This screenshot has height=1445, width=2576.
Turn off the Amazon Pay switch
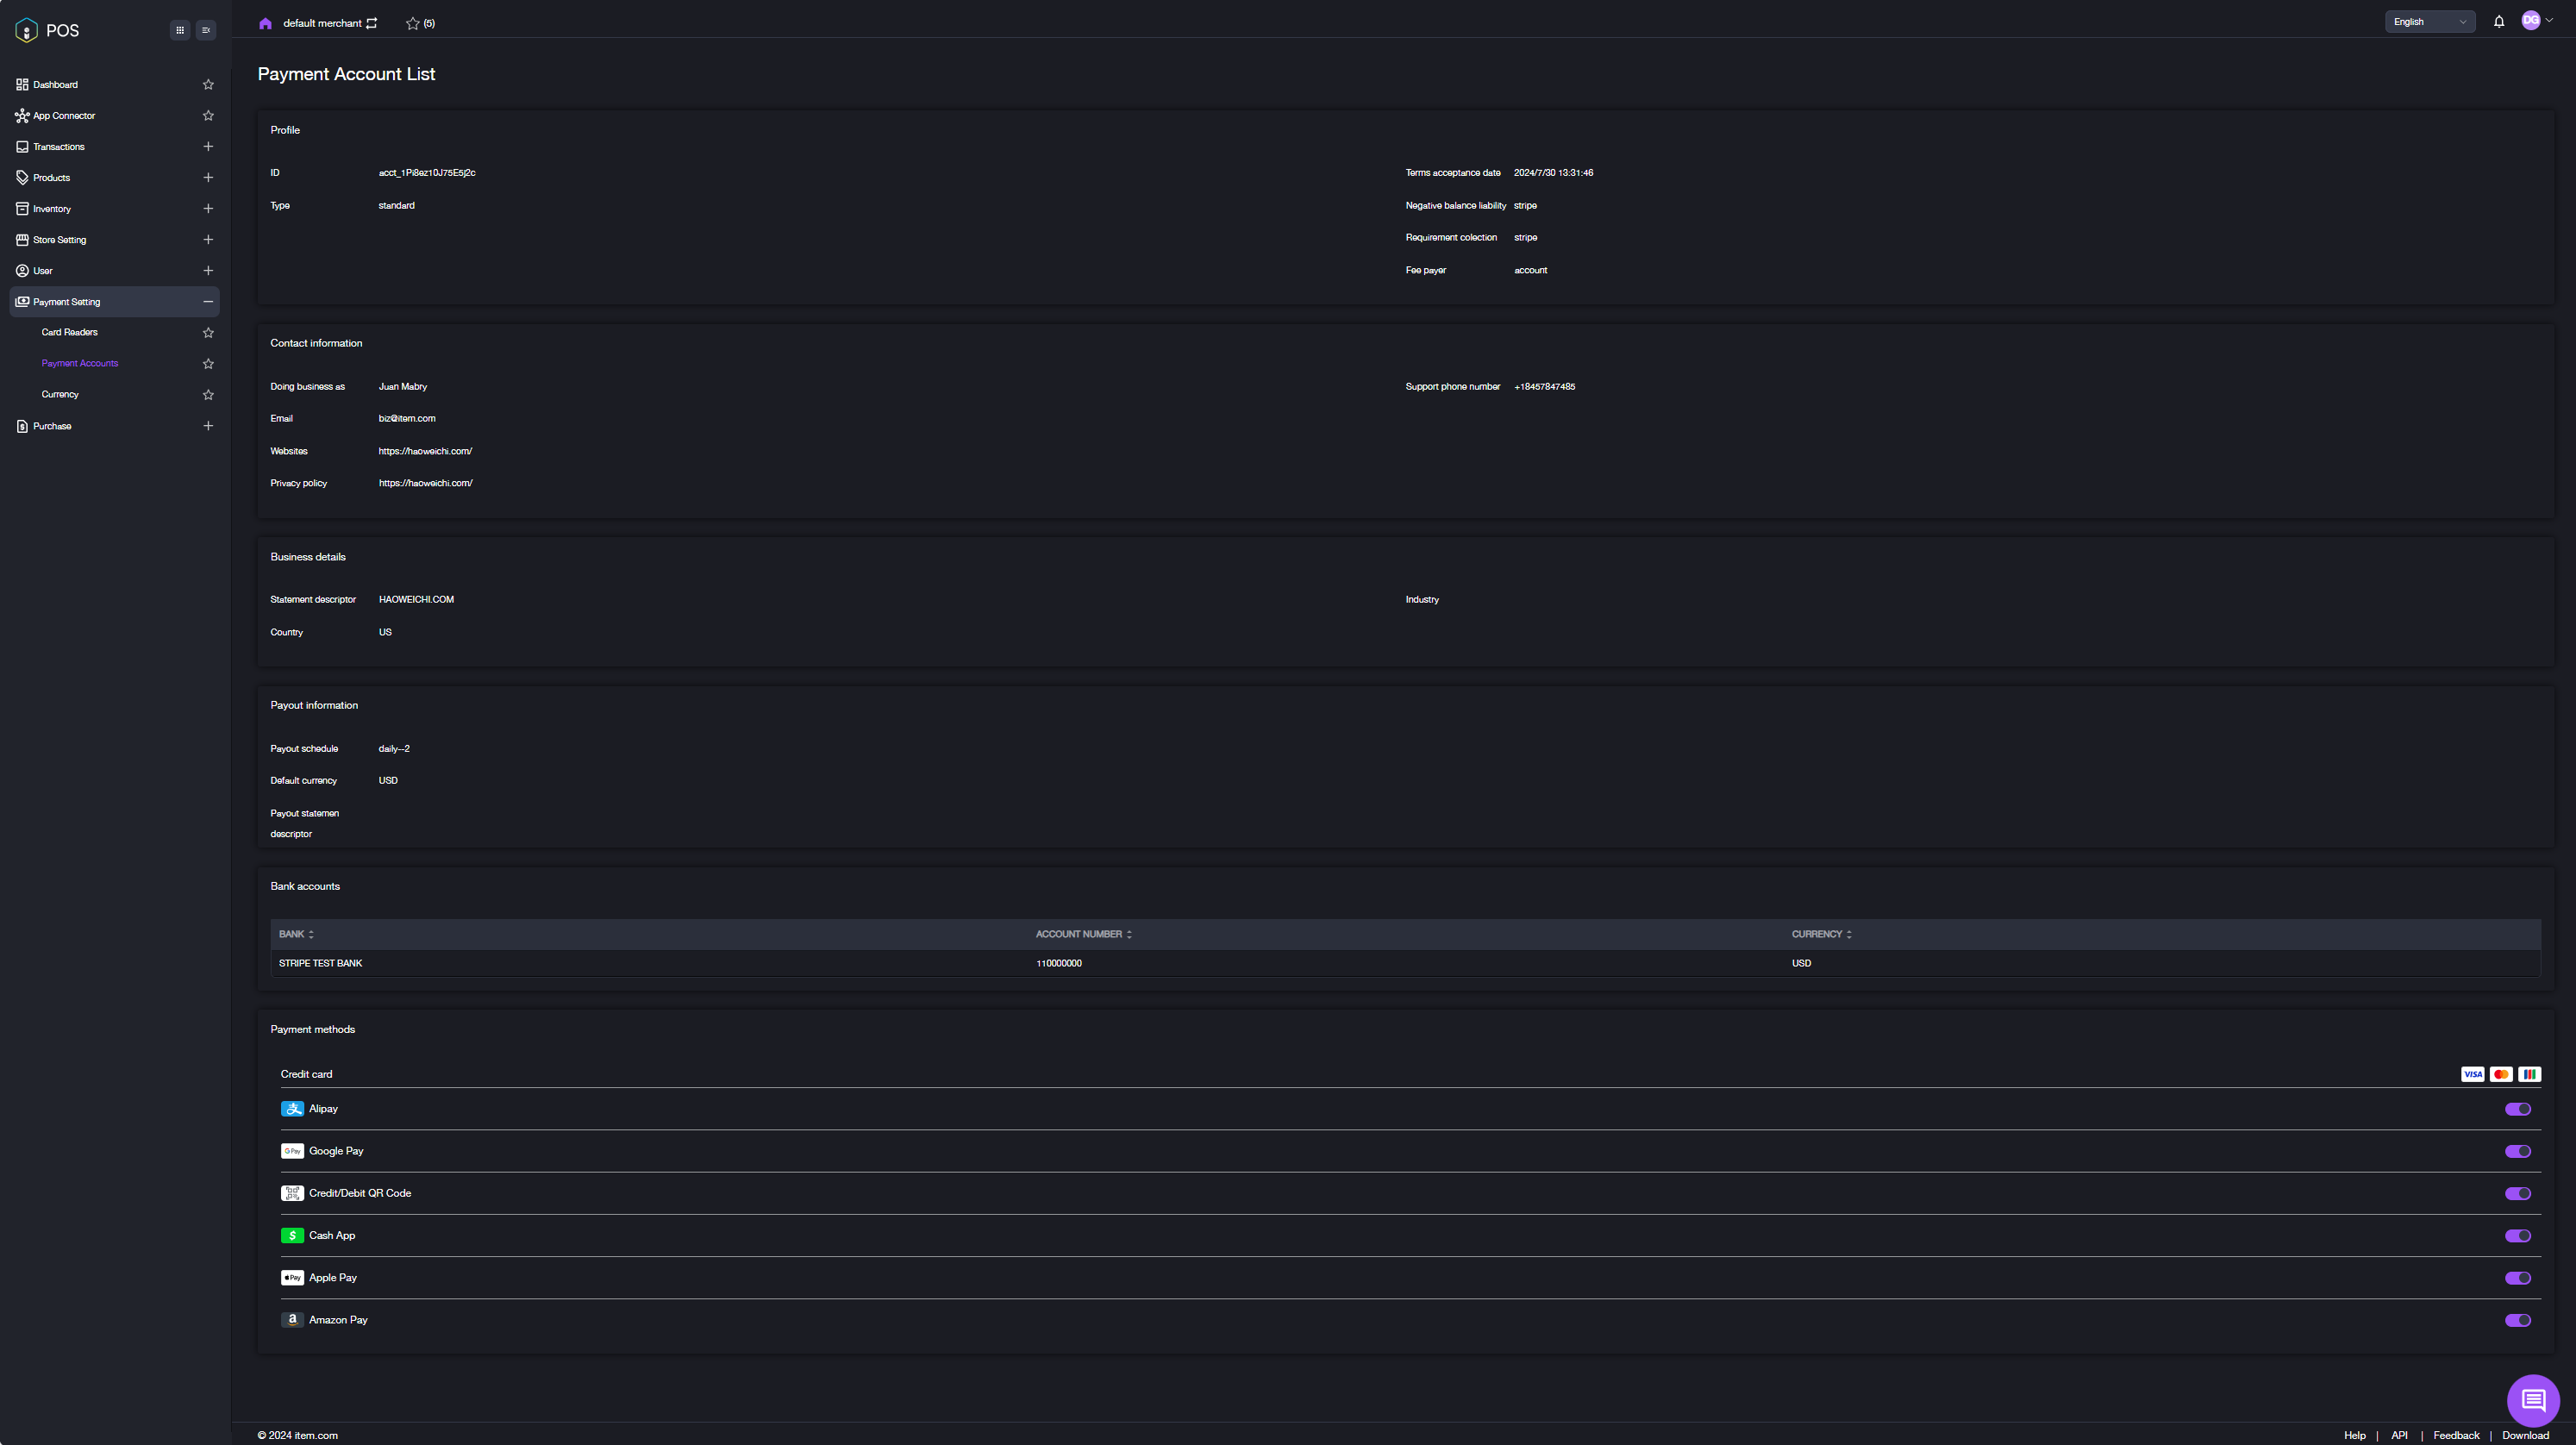(2517, 1320)
